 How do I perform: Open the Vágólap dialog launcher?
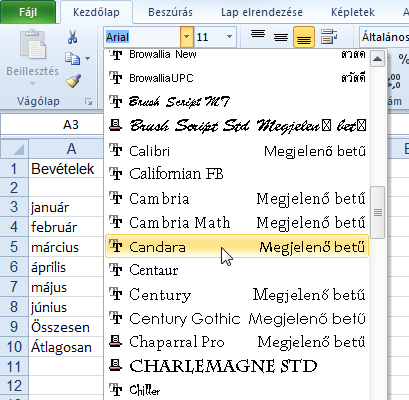click(x=88, y=102)
